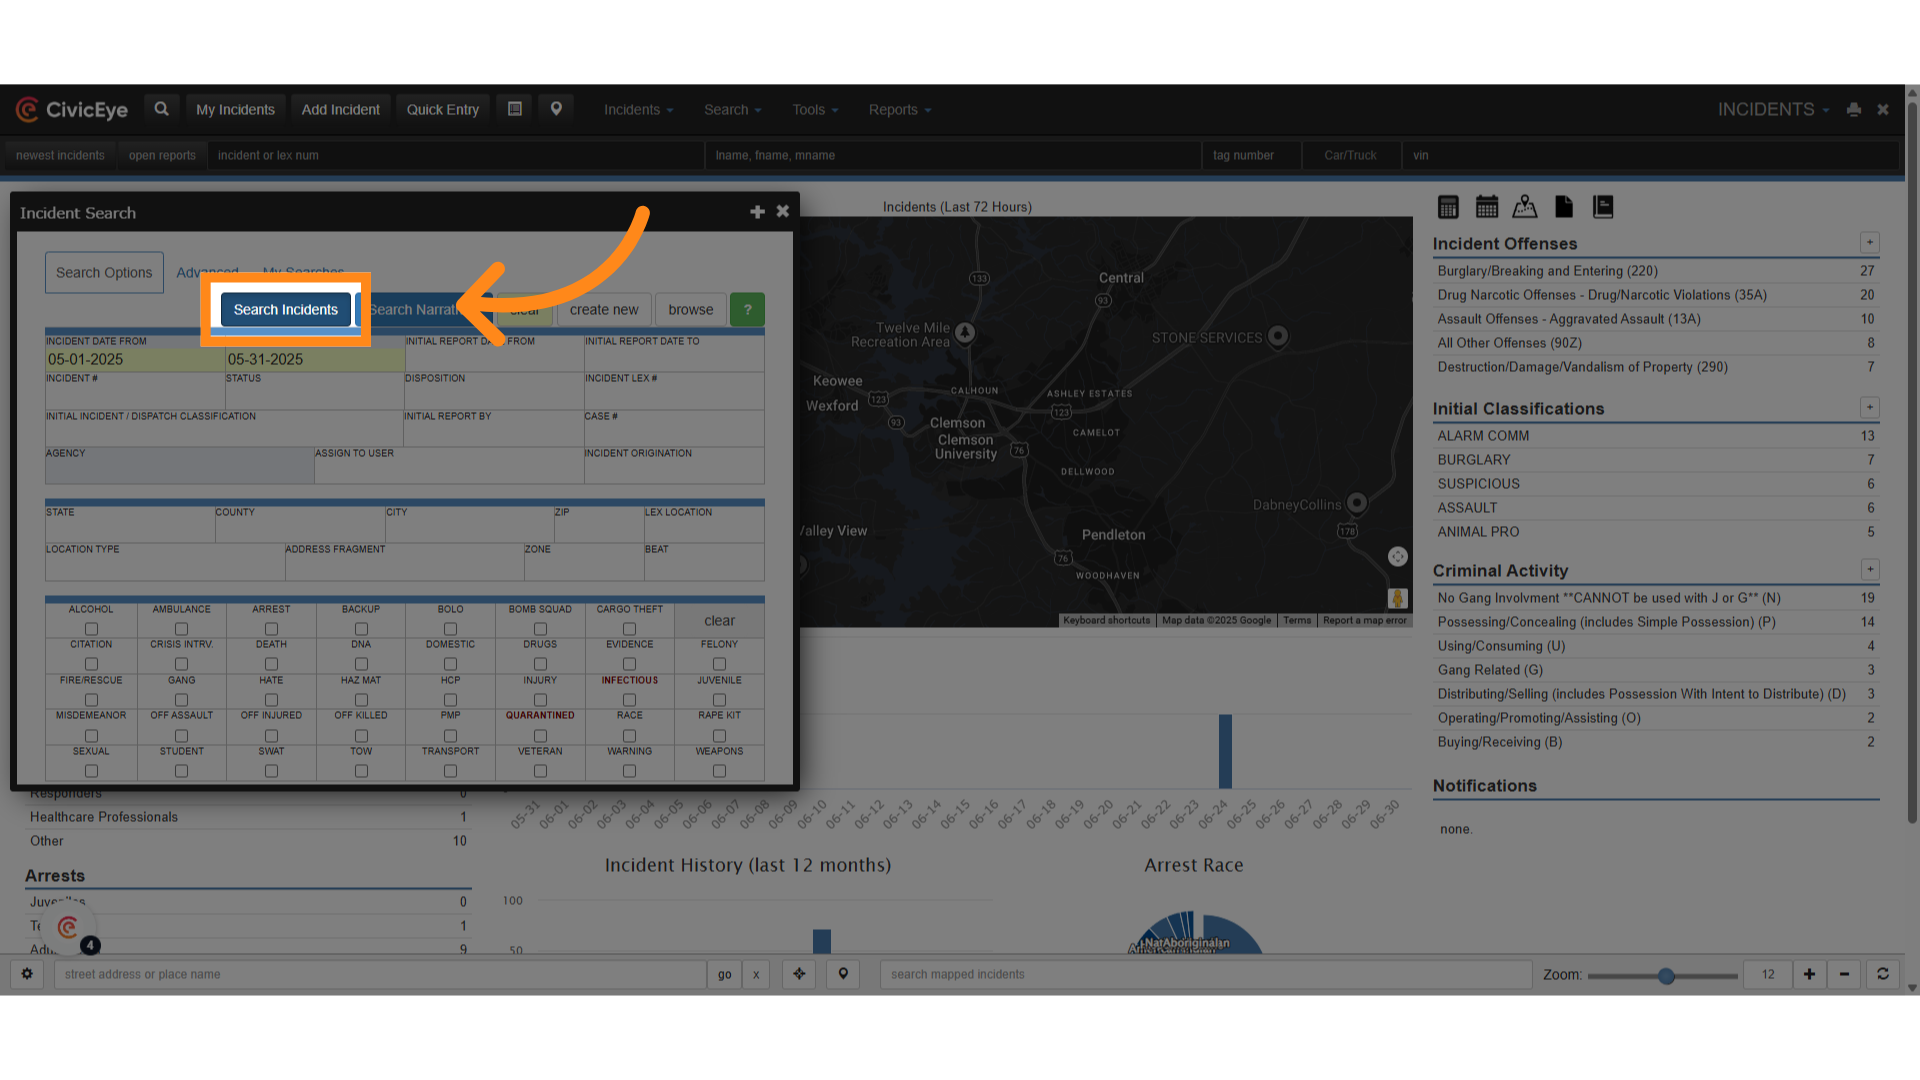Open the document page icon above Incident Offenses
Image resolution: width=1920 pixels, height=1080 pixels.
(1564, 207)
